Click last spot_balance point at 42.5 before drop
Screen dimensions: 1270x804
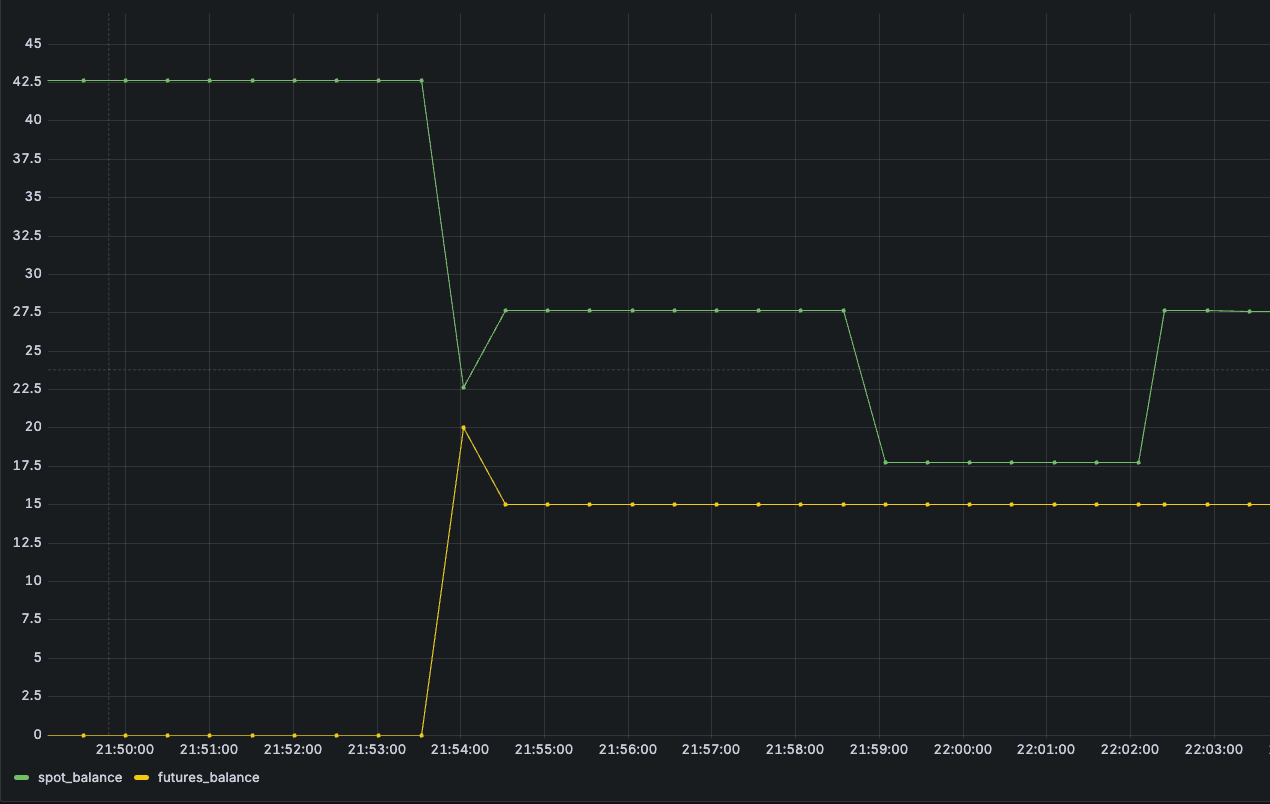421,80
